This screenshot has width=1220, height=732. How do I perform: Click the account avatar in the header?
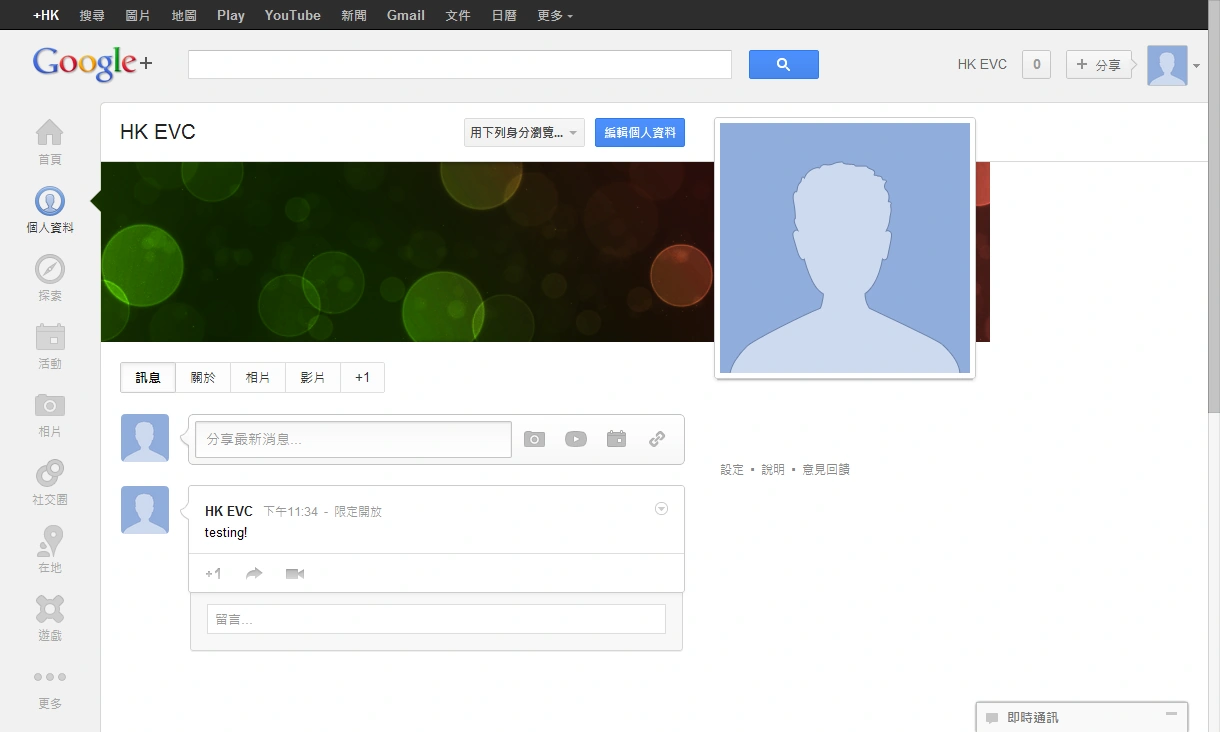(x=1167, y=65)
